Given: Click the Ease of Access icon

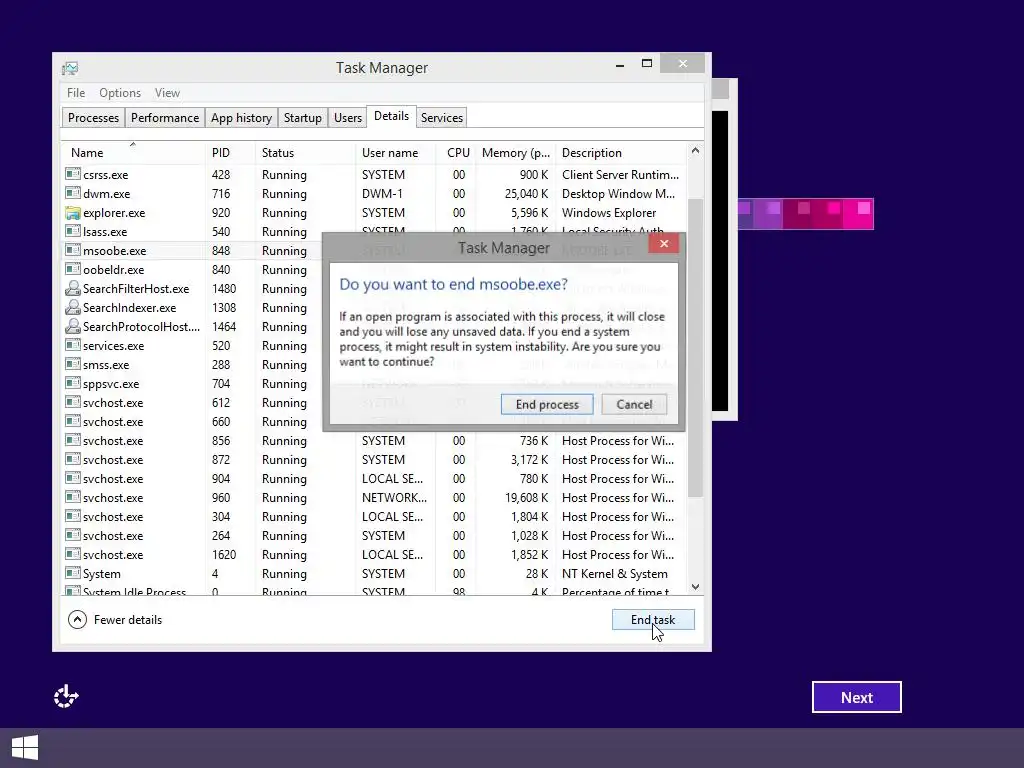Looking at the screenshot, I should tap(66, 697).
